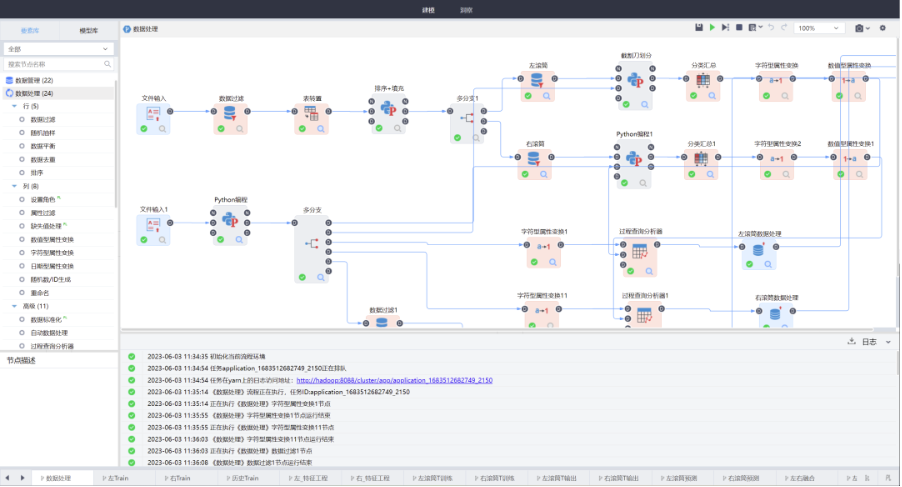Click the download icon in the log panel
902x487 pixels.
(x=851, y=341)
